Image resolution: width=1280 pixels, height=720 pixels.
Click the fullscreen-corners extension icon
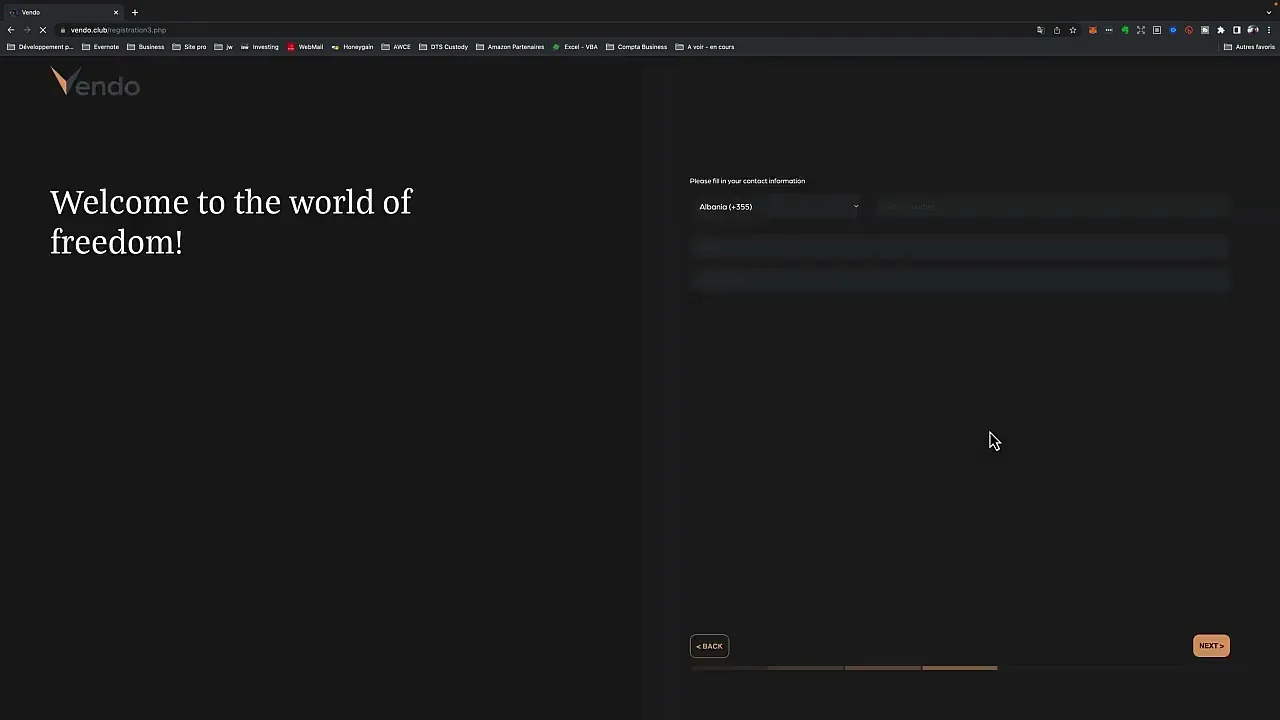(1141, 30)
